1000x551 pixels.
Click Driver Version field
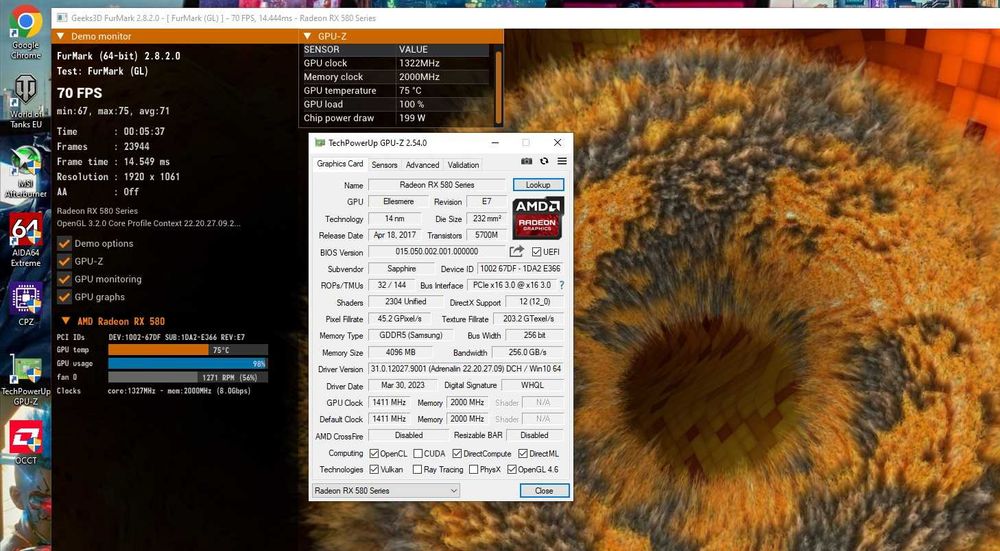466,369
